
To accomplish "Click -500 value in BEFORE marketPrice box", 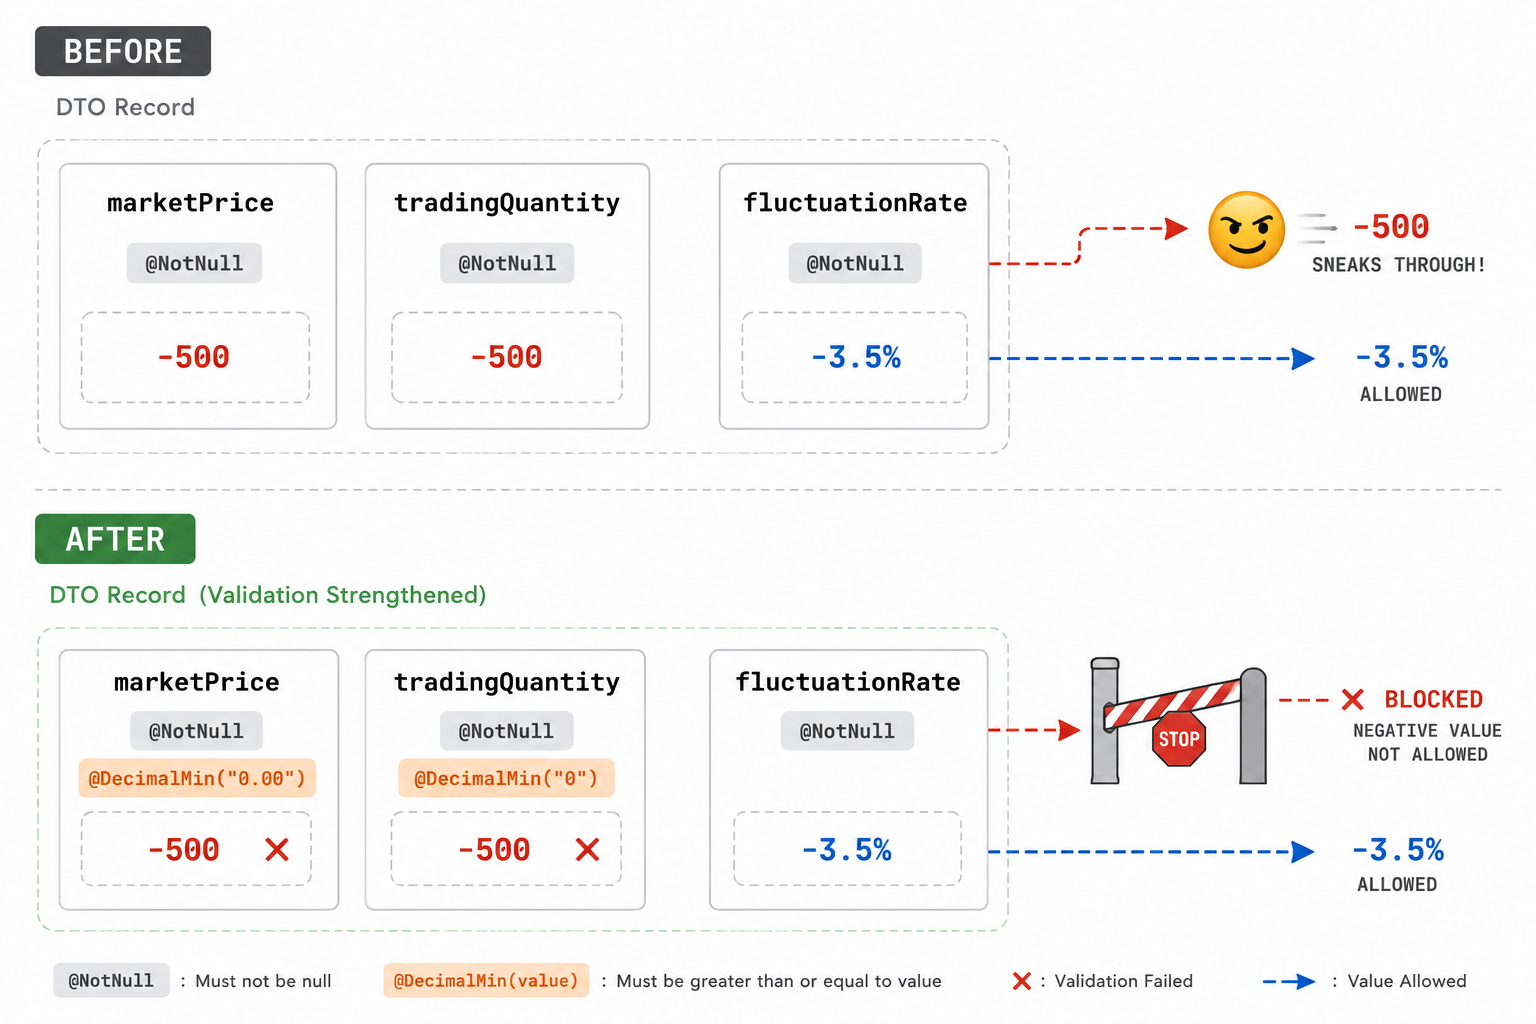I will tap(194, 357).
